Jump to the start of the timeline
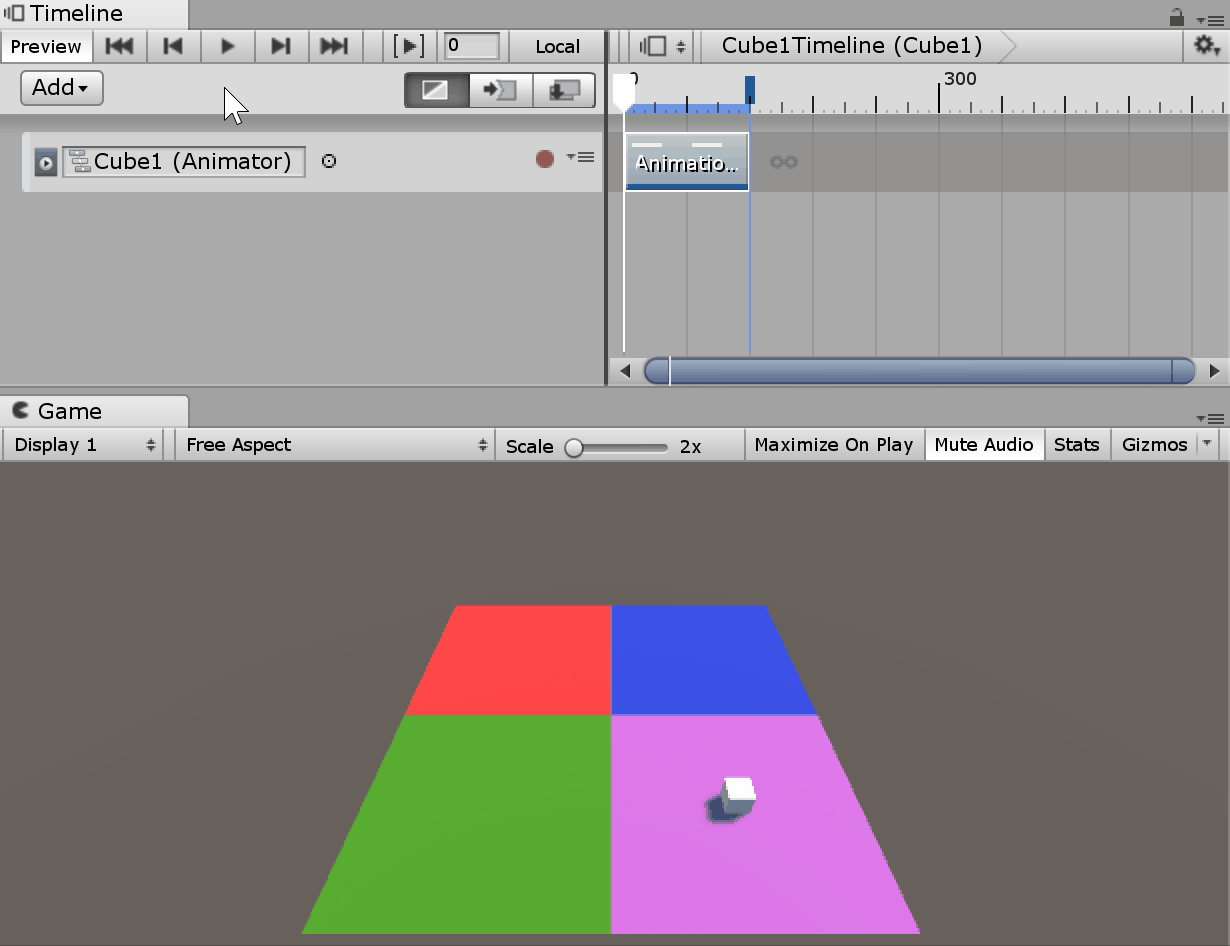 click(x=120, y=46)
